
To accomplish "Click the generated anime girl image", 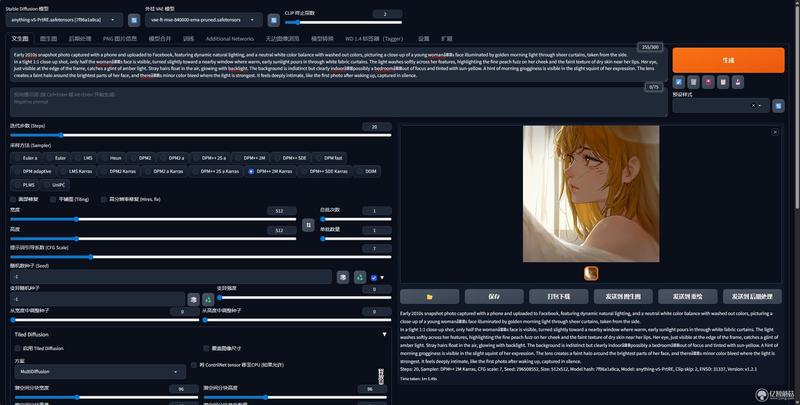I will tap(591, 194).
